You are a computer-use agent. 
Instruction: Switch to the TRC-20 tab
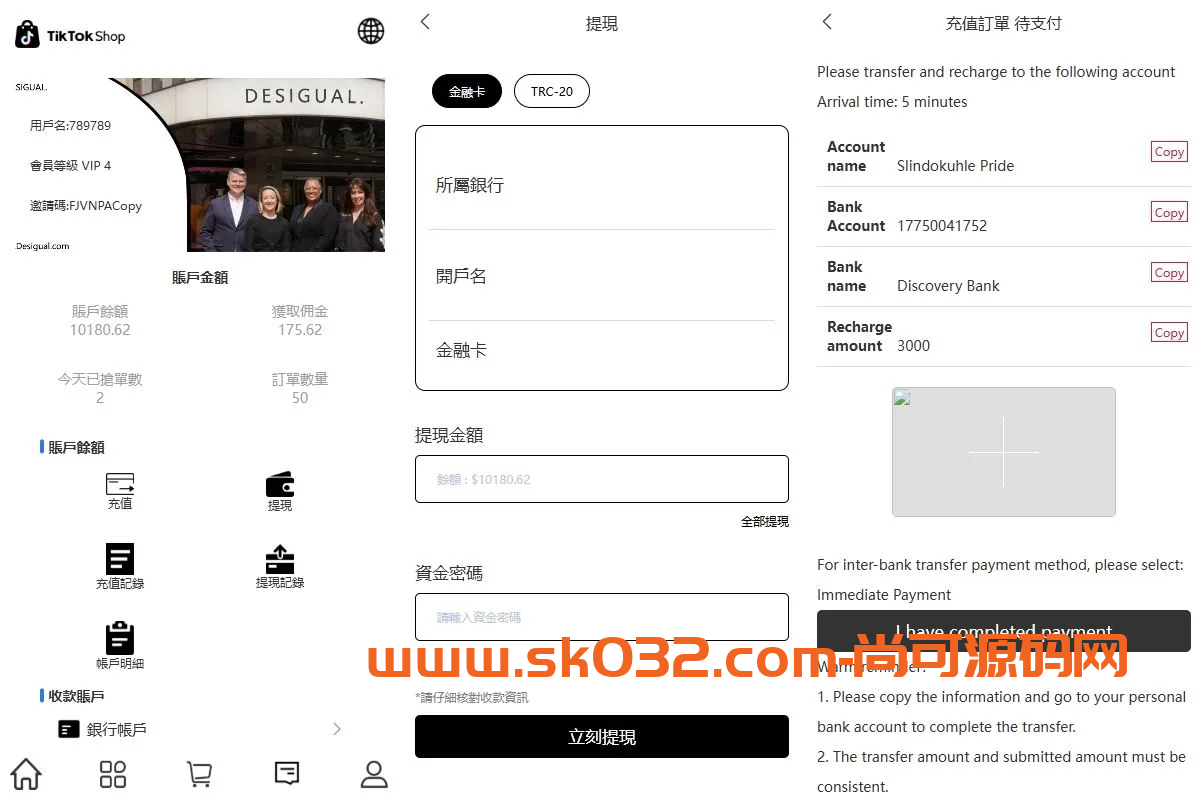[551, 90]
